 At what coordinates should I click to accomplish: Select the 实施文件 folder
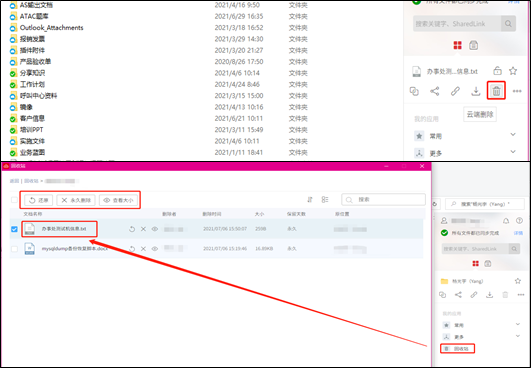point(32,141)
